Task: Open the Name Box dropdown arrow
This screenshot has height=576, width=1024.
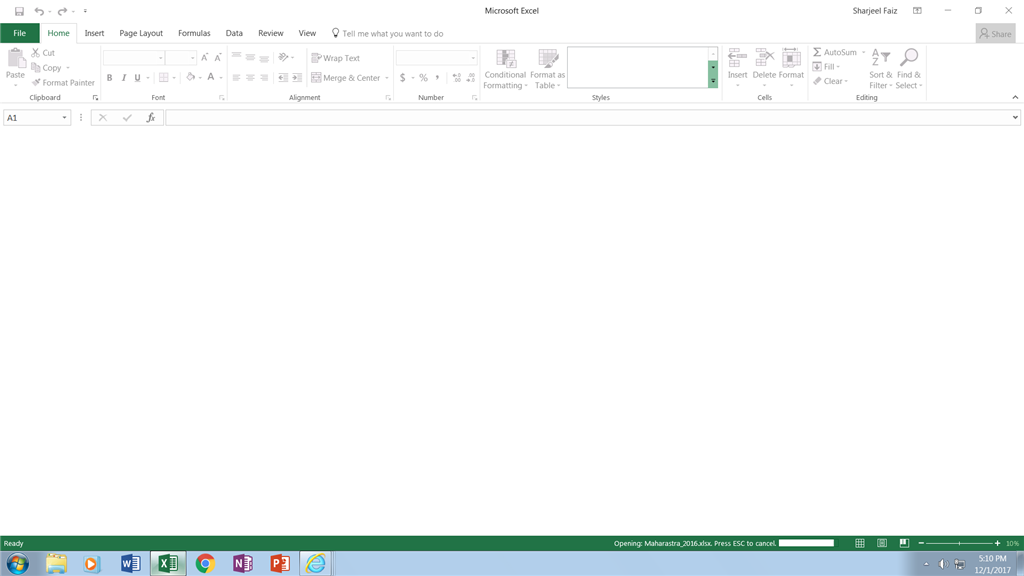Action: [x=64, y=118]
